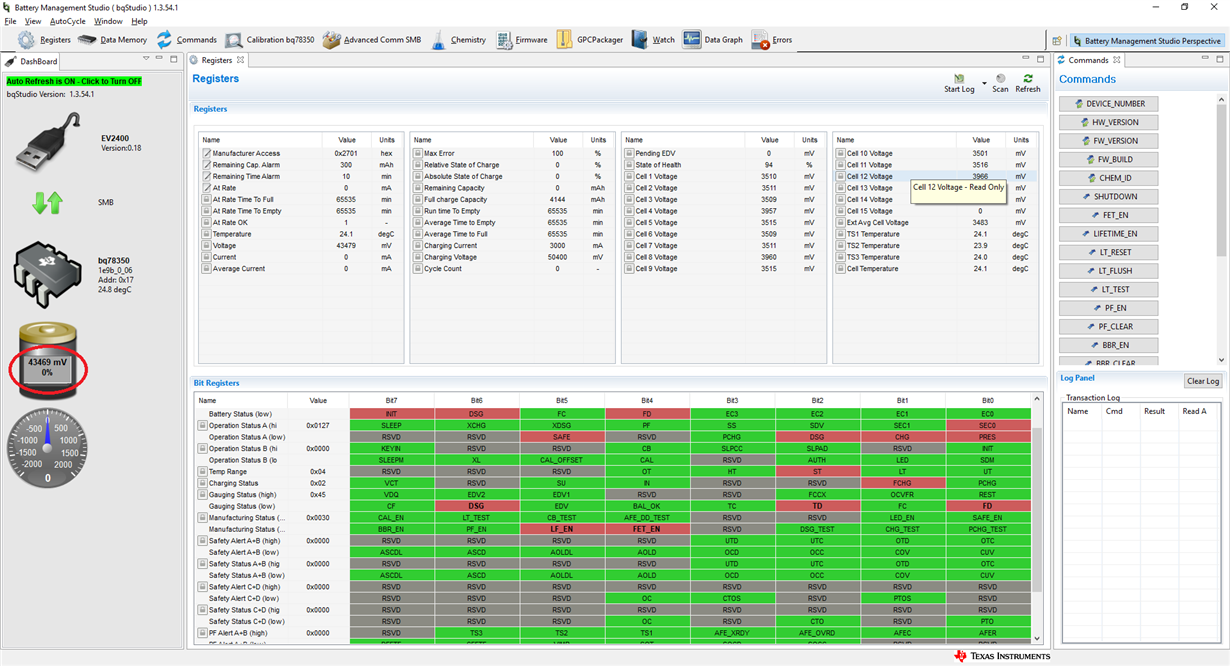Click lock icon beside Temp Range
The height and width of the screenshot is (666, 1230).
[x=203, y=471]
